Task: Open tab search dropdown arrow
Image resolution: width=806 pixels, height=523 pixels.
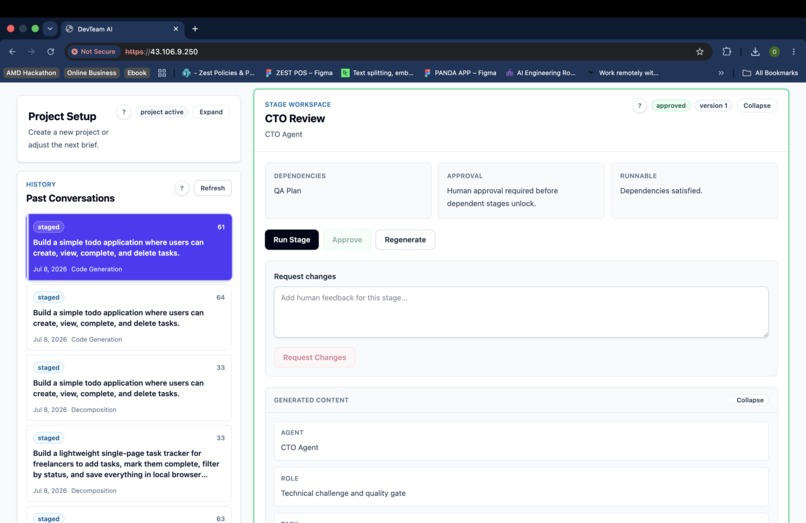Action: pyautogui.click(x=50, y=29)
